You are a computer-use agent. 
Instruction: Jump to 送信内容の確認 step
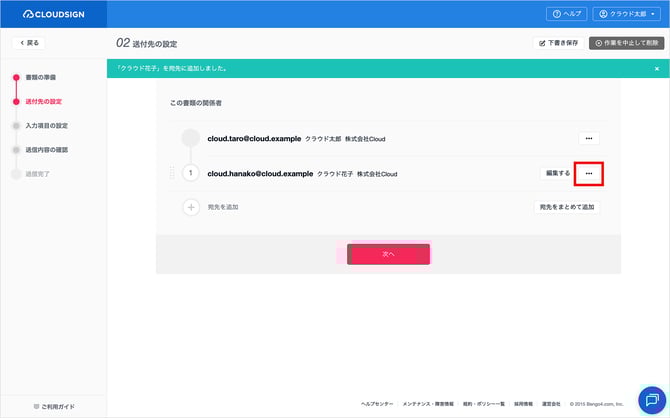[x=46, y=150]
